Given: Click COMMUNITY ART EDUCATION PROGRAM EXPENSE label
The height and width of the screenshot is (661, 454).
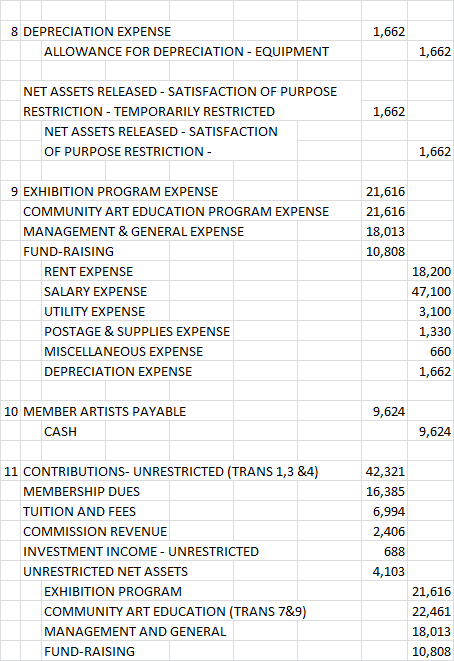Looking at the screenshot, I should pyautogui.click(x=176, y=211).
